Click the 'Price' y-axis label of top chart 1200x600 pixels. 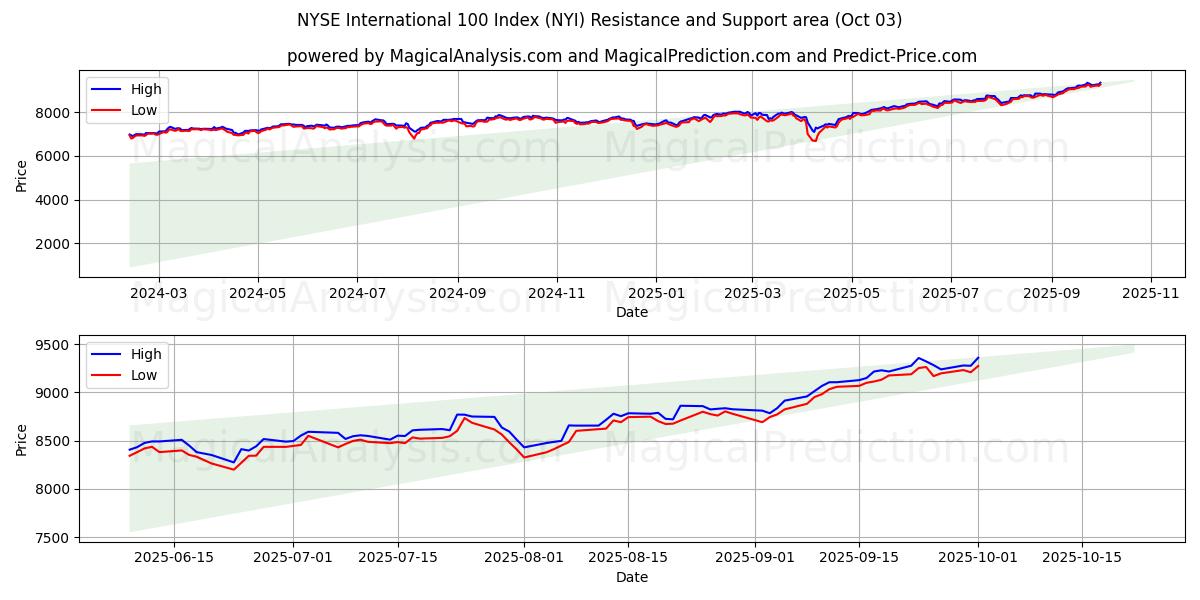22,174
